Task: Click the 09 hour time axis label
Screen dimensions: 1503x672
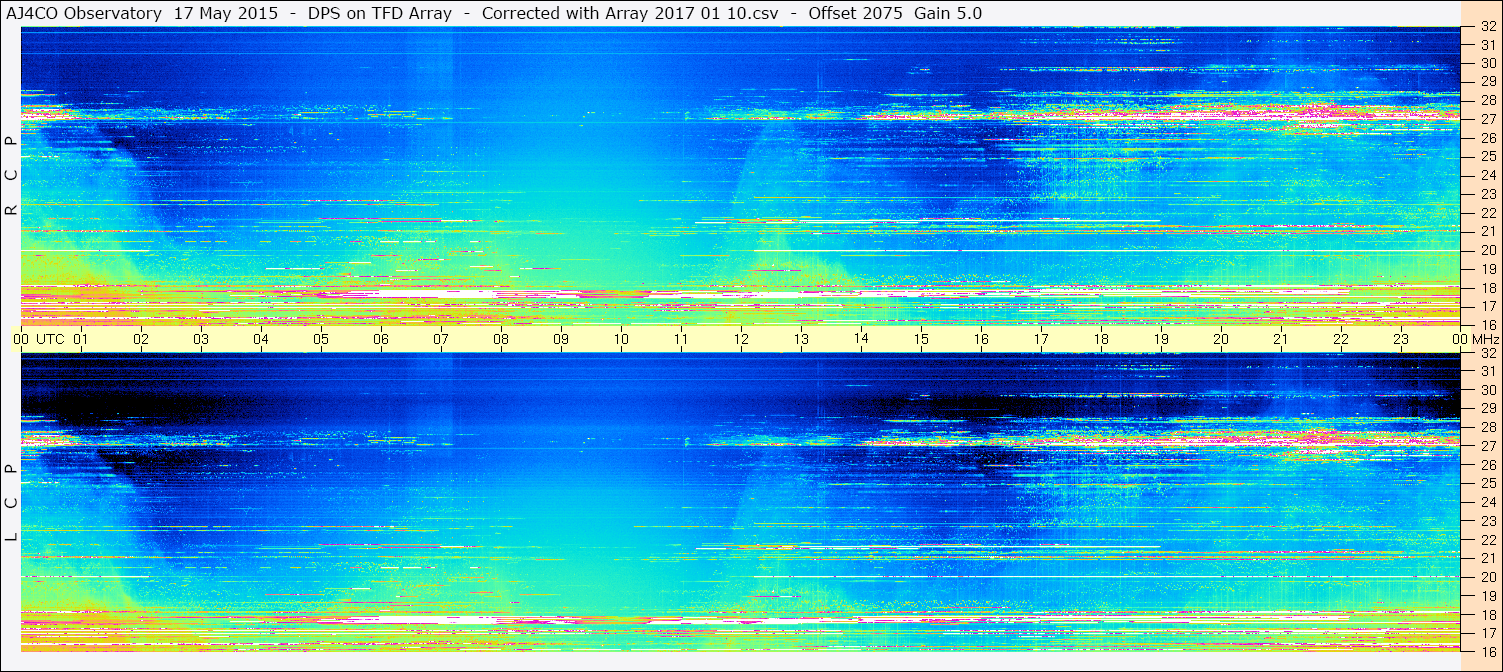Action: click(x=561, y=339)
